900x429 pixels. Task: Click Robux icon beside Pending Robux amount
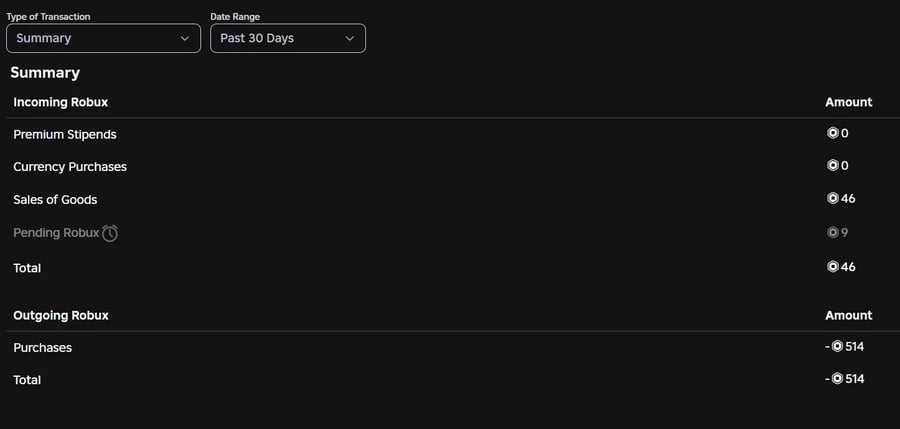tap(832, 232)
